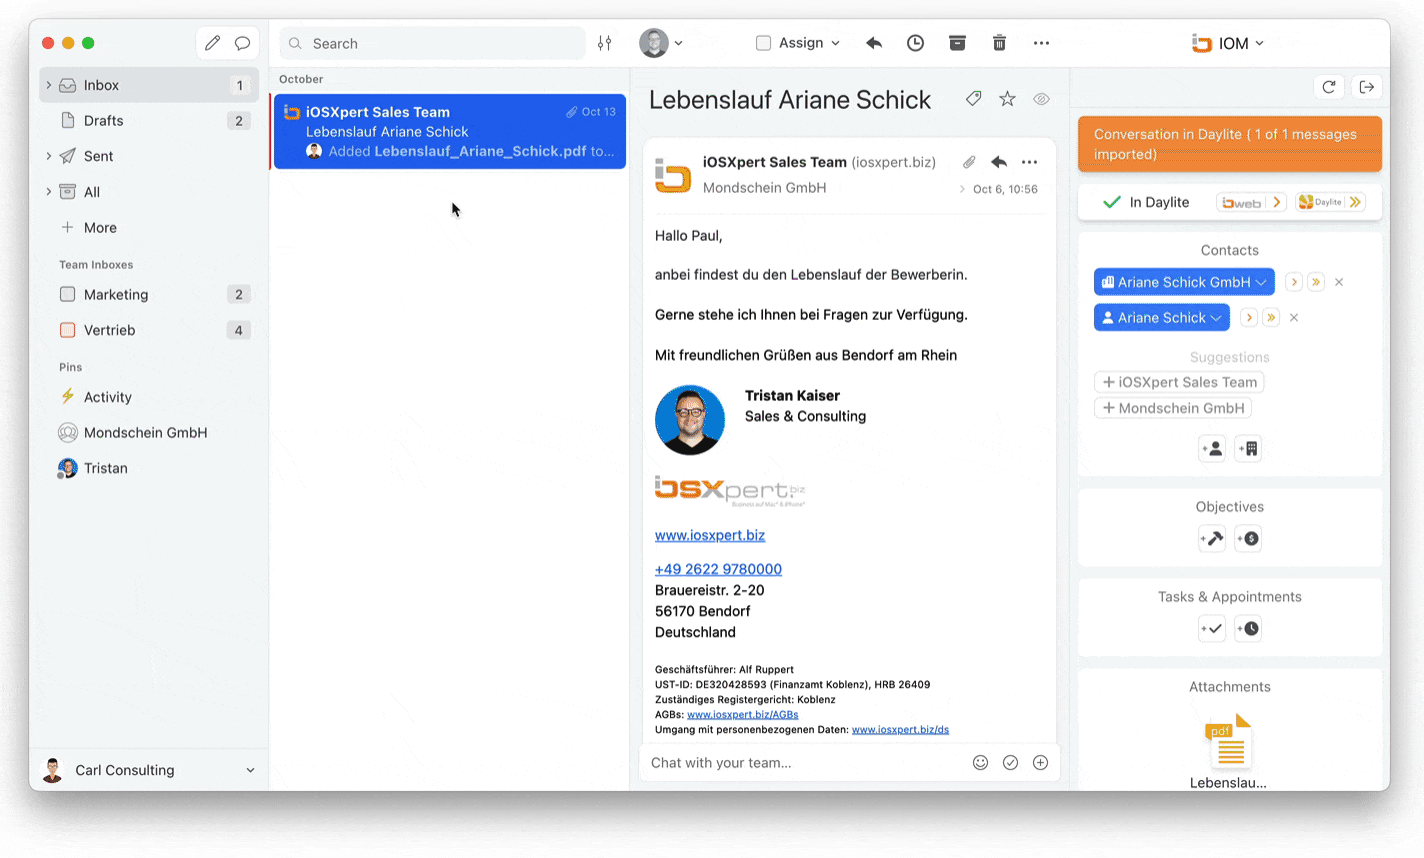The image size is (1424, 858).
Task: Expand the Inbox folder chevron
Action: [49, 85]
